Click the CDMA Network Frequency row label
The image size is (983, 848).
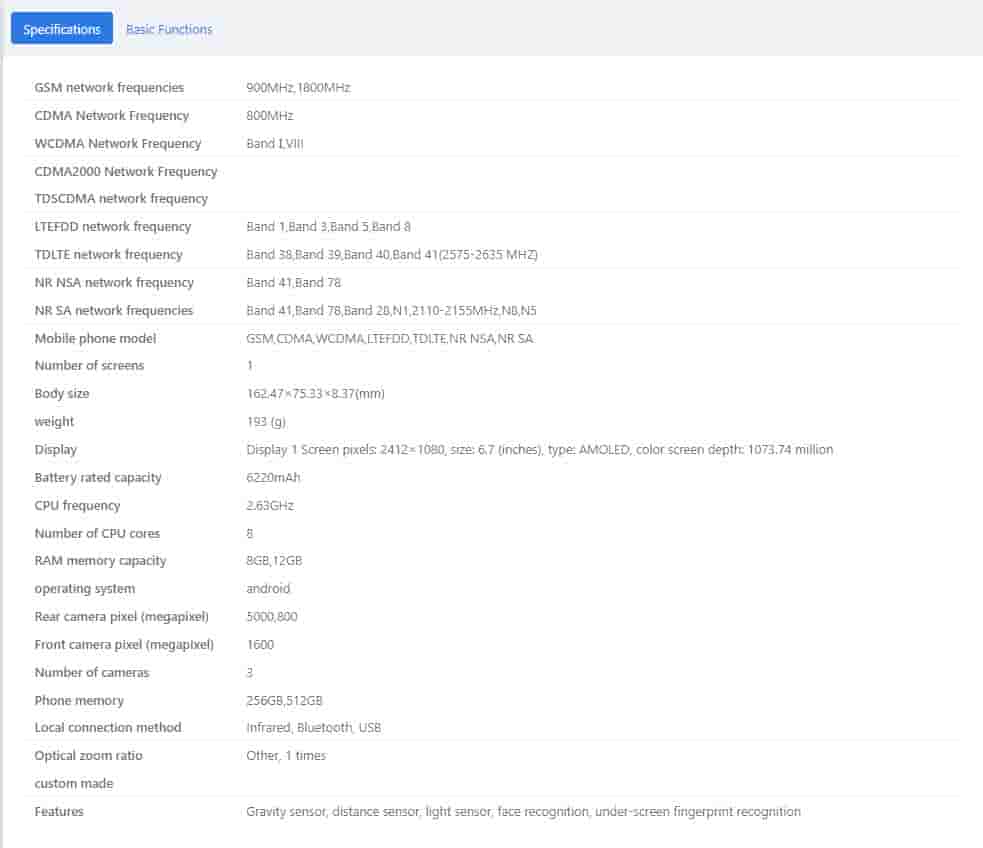pos(111,115)
